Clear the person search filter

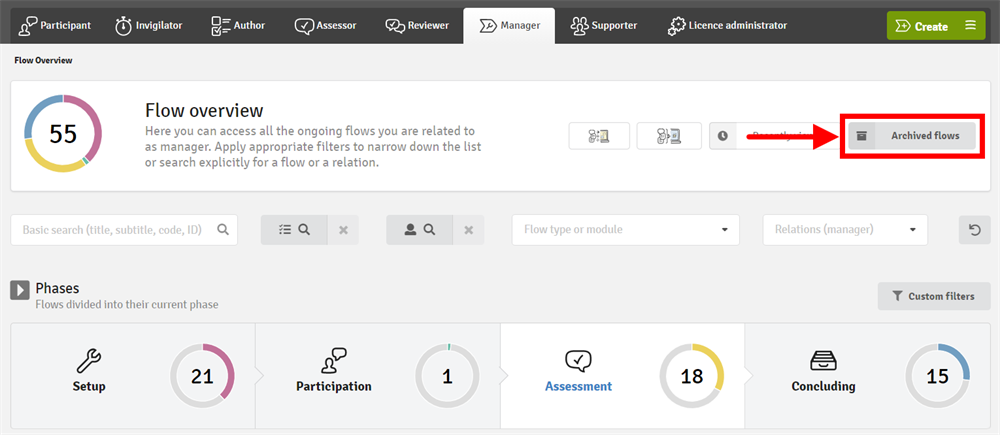coord(468,229)
